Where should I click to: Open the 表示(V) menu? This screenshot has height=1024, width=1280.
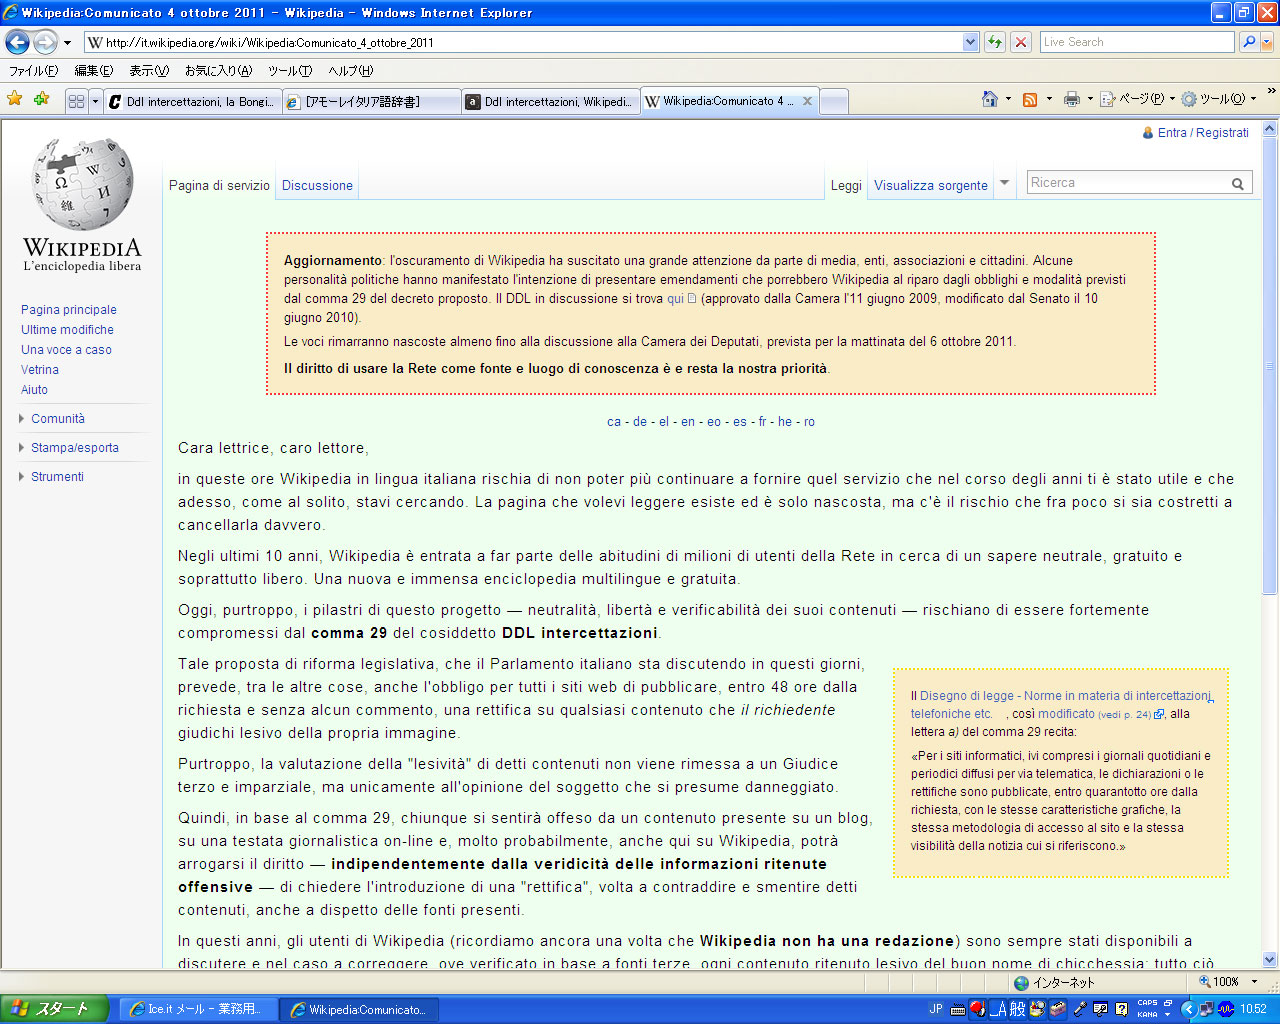click(149, 71)
